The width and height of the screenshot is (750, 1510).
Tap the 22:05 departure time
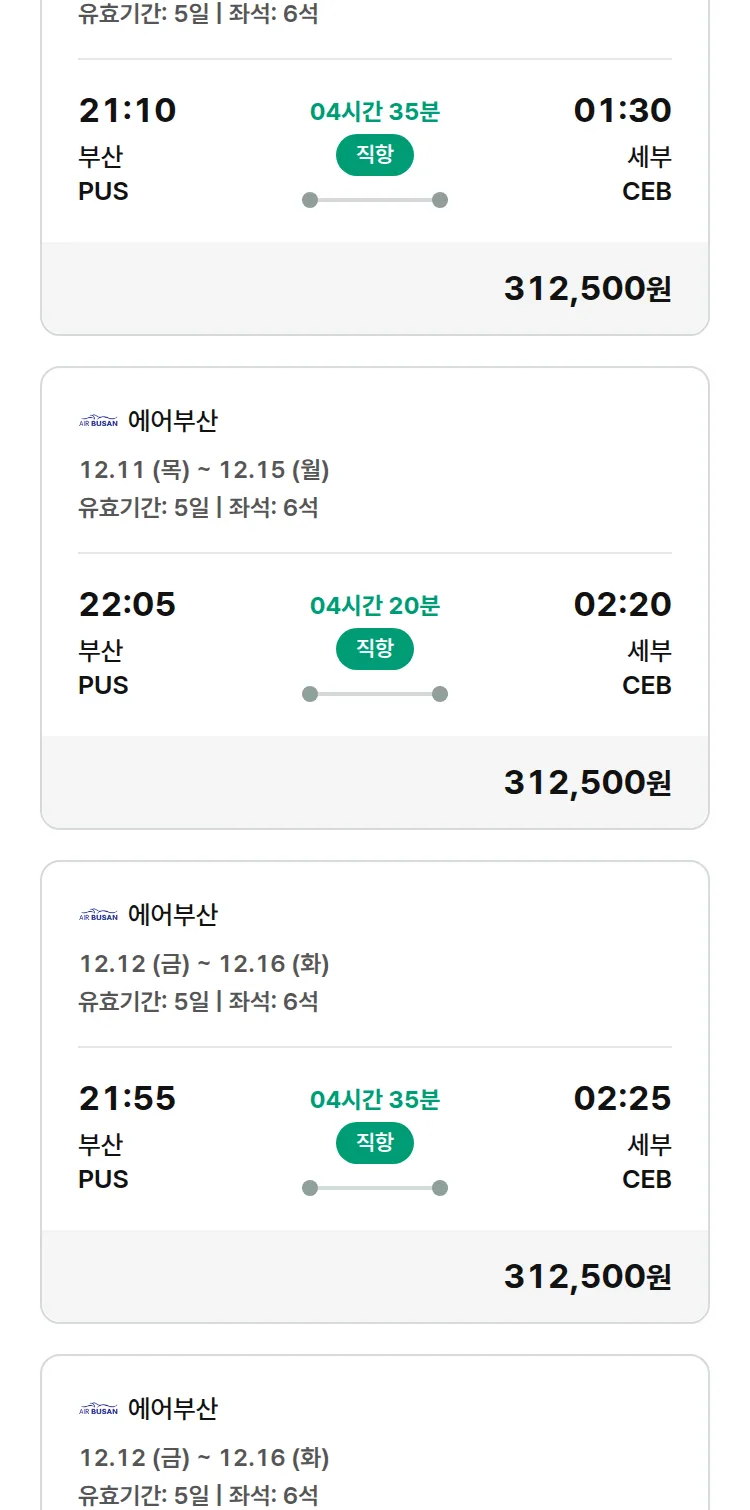(127, 604)
